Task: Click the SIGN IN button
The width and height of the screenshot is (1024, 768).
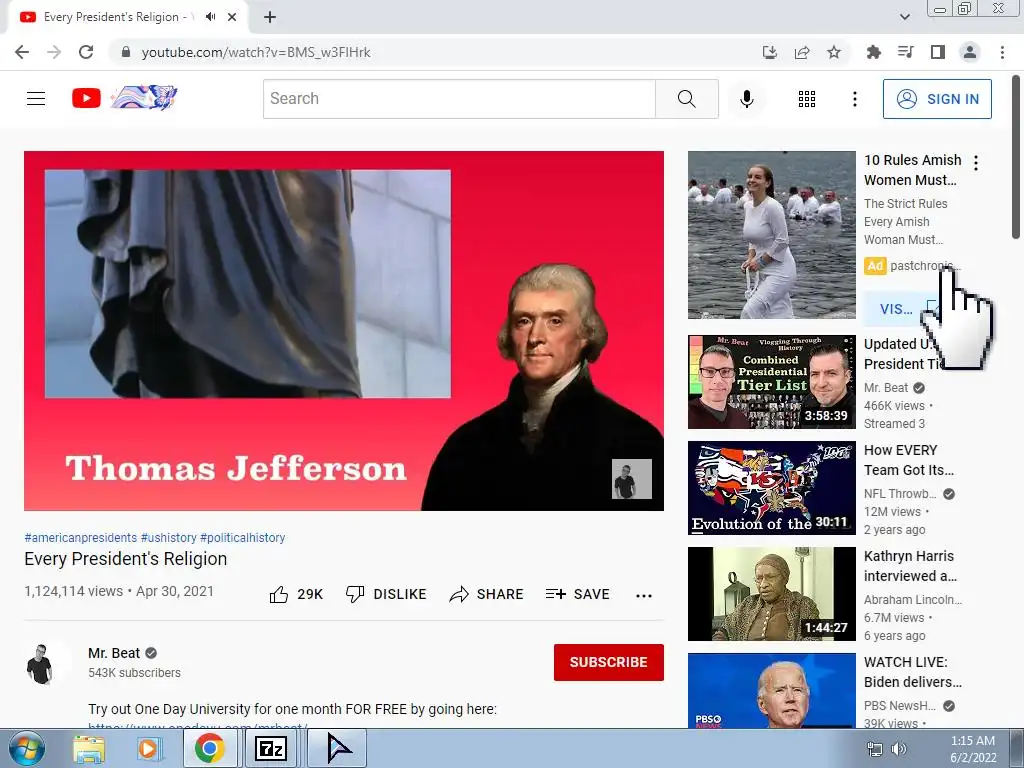Action: [937, 99]
